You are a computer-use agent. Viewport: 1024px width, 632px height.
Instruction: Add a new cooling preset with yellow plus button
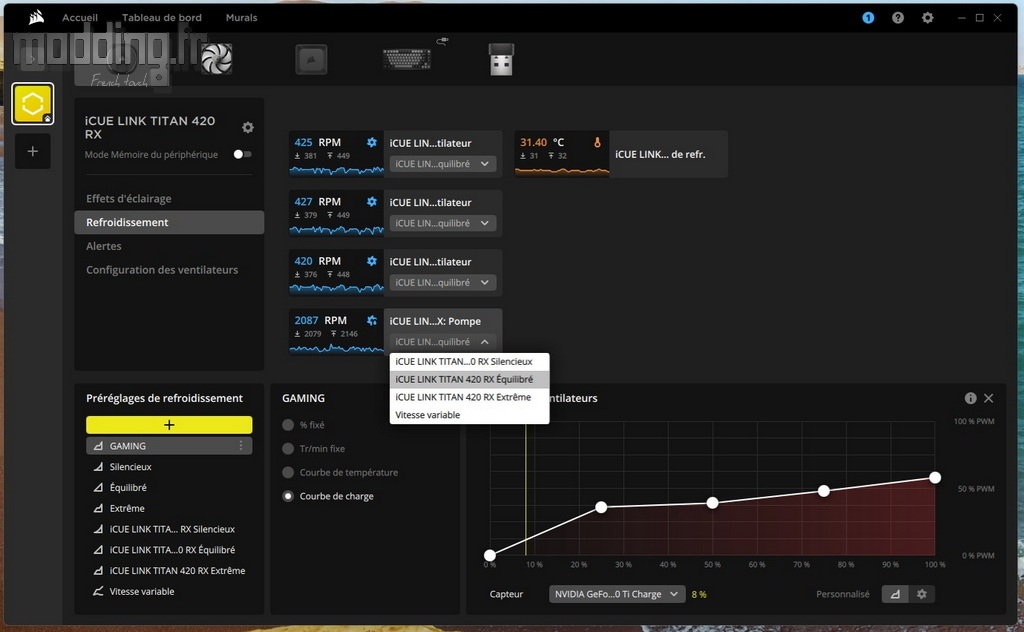click(x=169, y=425)
